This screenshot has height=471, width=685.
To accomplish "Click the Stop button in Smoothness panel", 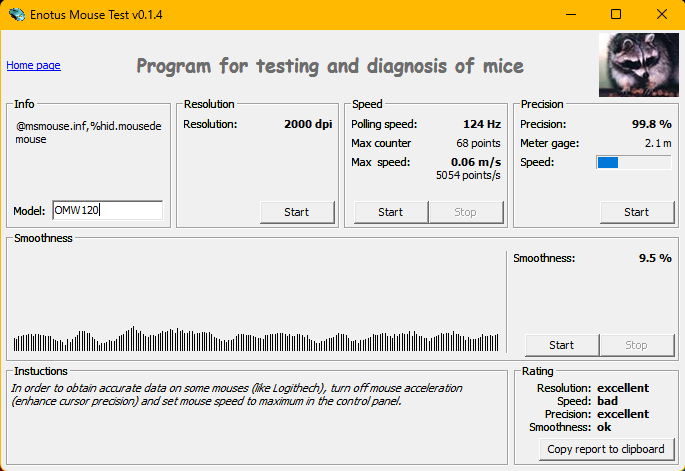I will [x=637, y=345].
